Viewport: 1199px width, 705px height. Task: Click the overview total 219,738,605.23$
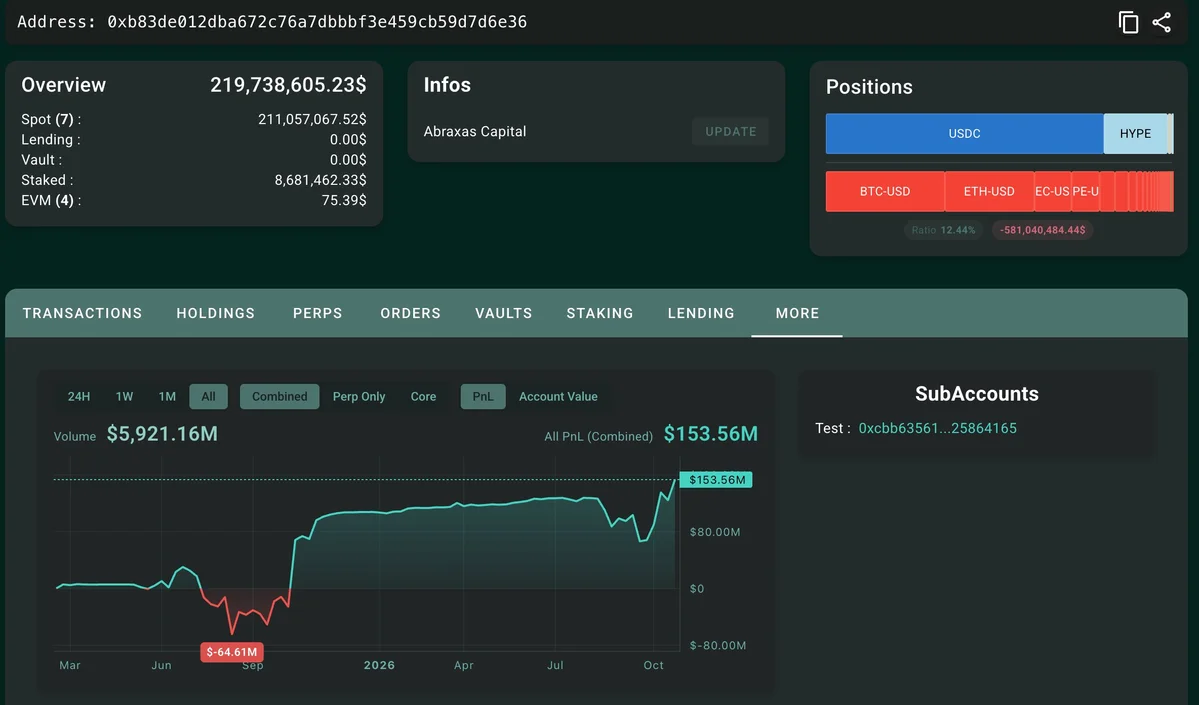click(x=288, y=85)
